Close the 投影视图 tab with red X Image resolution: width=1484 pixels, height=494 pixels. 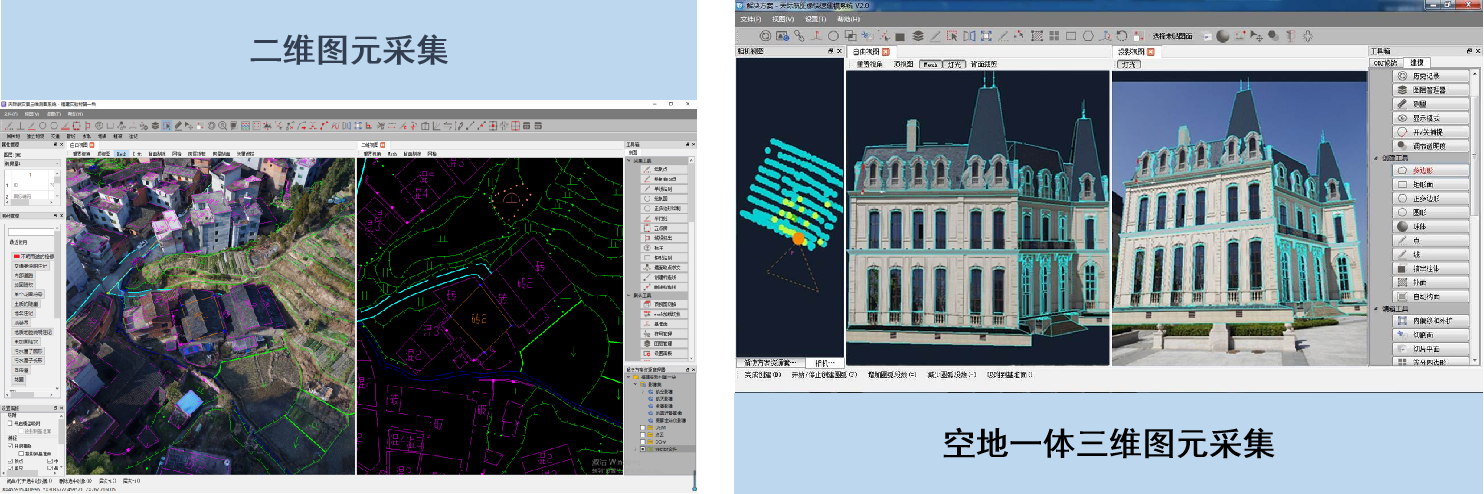point(1152,51)
